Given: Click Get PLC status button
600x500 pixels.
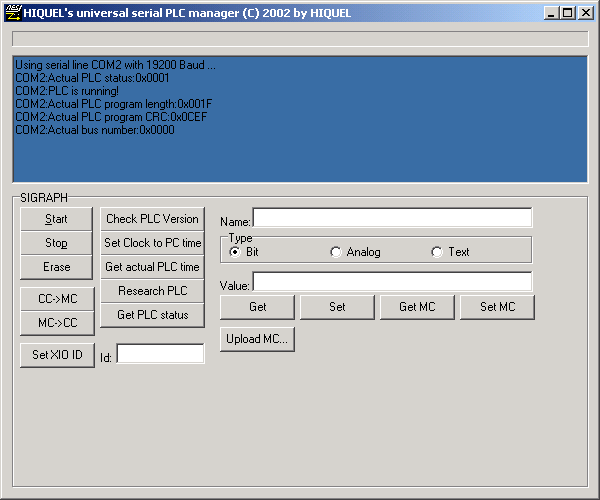Looking at the screenshot, I should point(152,315).
